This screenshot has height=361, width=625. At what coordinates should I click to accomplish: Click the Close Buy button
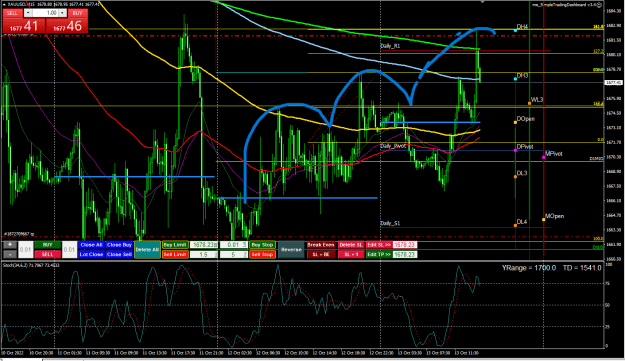pyautogui.click(x=119, y=245)
